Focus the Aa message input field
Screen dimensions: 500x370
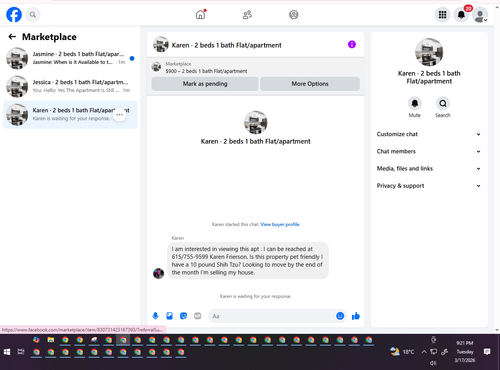[x=272, y=316]
